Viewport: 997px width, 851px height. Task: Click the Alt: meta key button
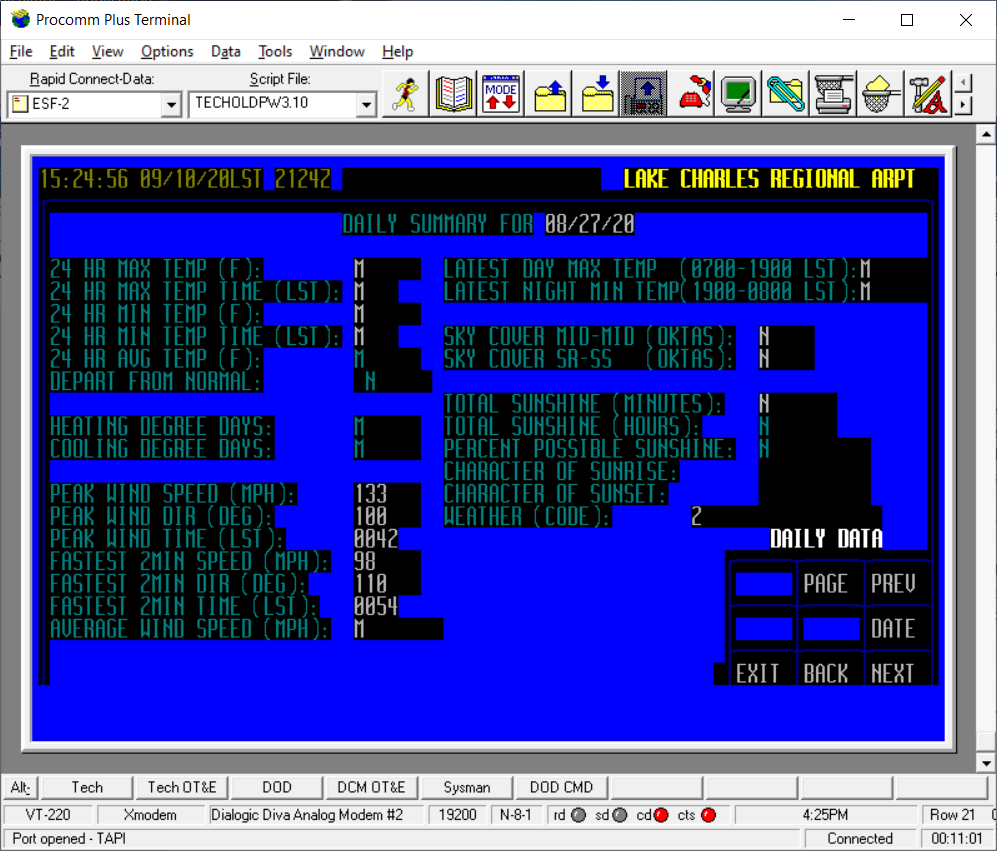21,787
